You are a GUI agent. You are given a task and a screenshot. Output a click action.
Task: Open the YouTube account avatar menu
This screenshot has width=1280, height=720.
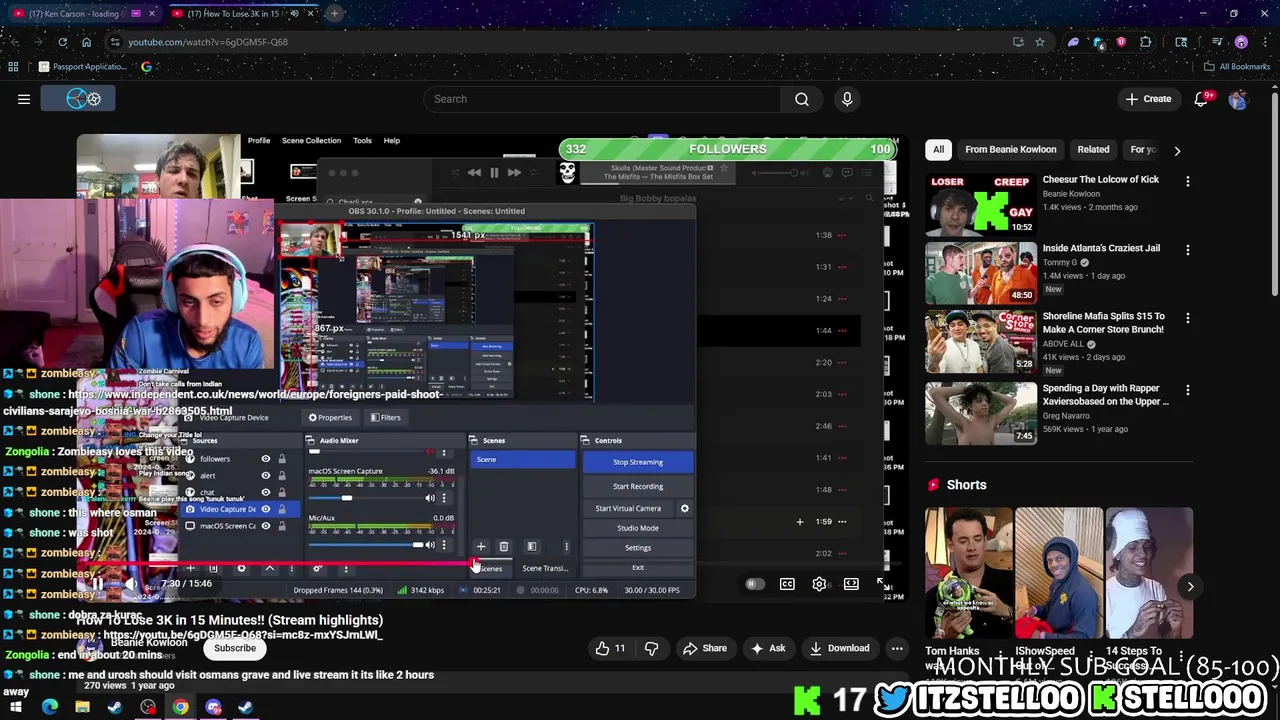click(x=1239, y=99)
